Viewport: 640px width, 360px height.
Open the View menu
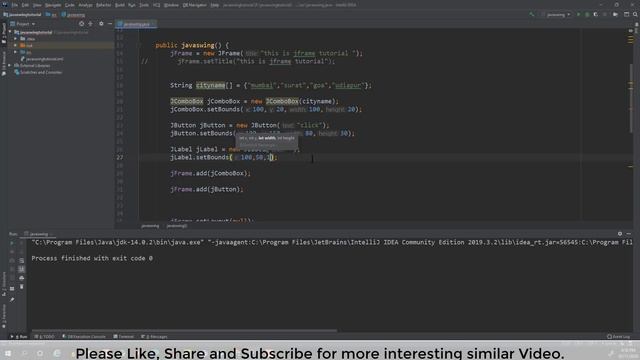tap(37, 5)
